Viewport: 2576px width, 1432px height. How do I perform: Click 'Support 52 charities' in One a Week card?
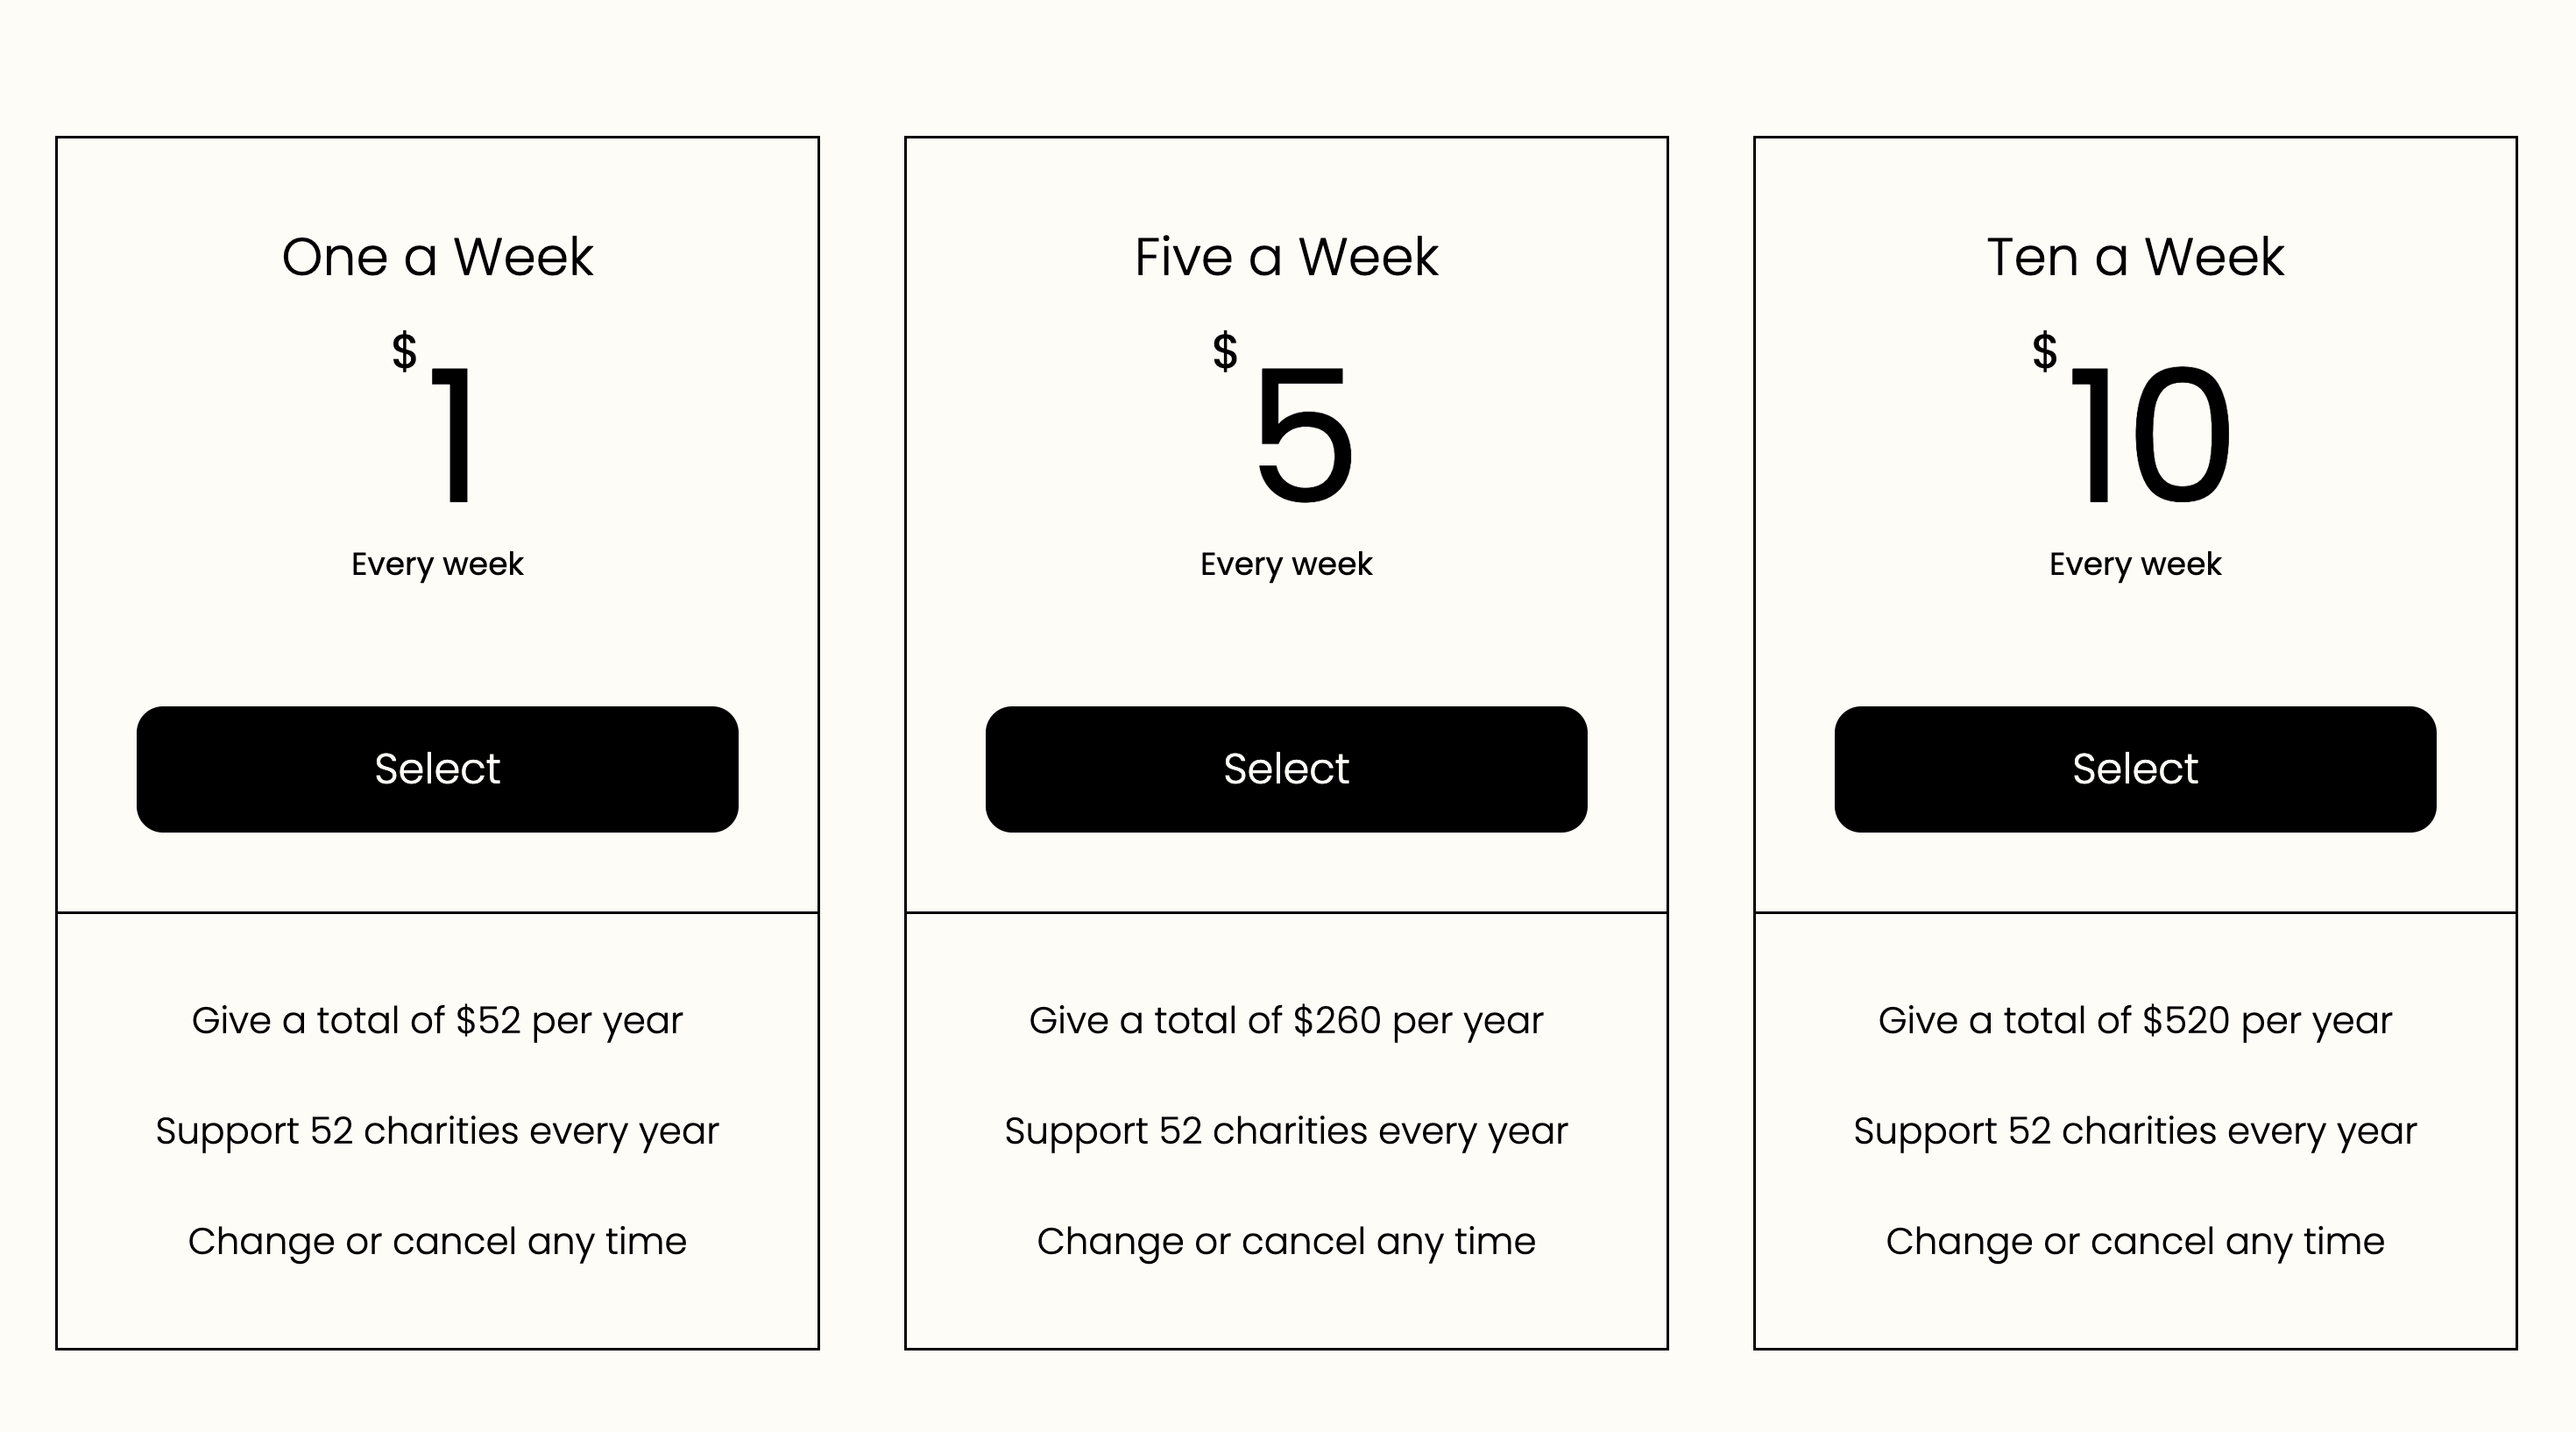coord(437,1131)
